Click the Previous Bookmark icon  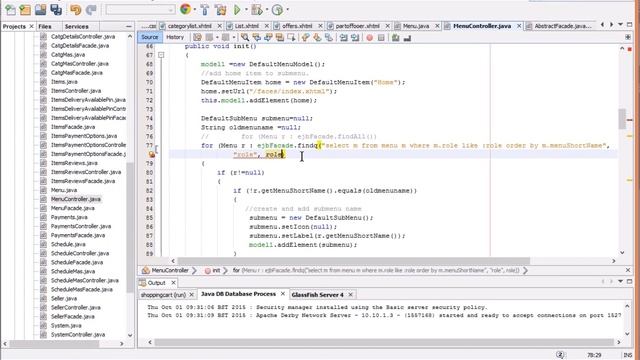pos(306,38)
